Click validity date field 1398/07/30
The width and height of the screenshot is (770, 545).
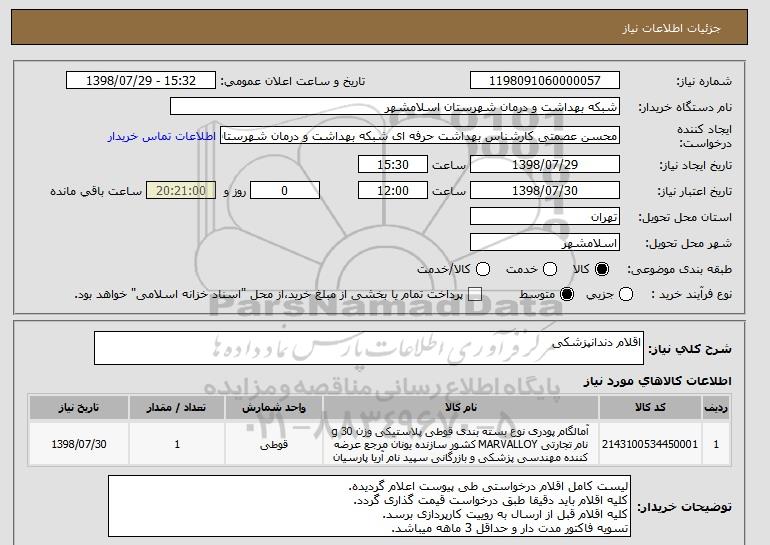click(x=545, y=191)
